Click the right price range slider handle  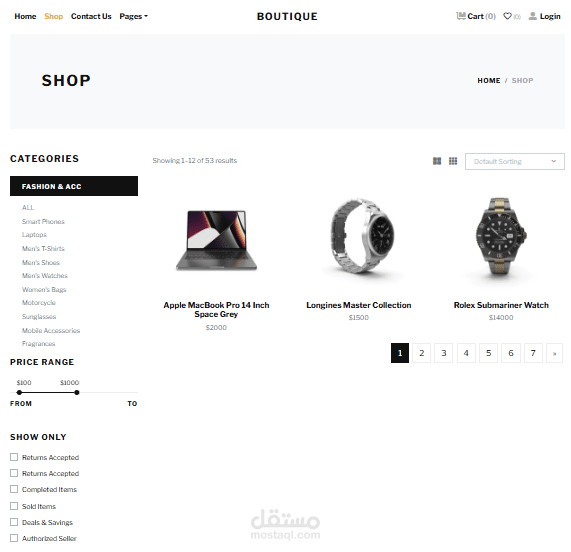coord(76,393)
